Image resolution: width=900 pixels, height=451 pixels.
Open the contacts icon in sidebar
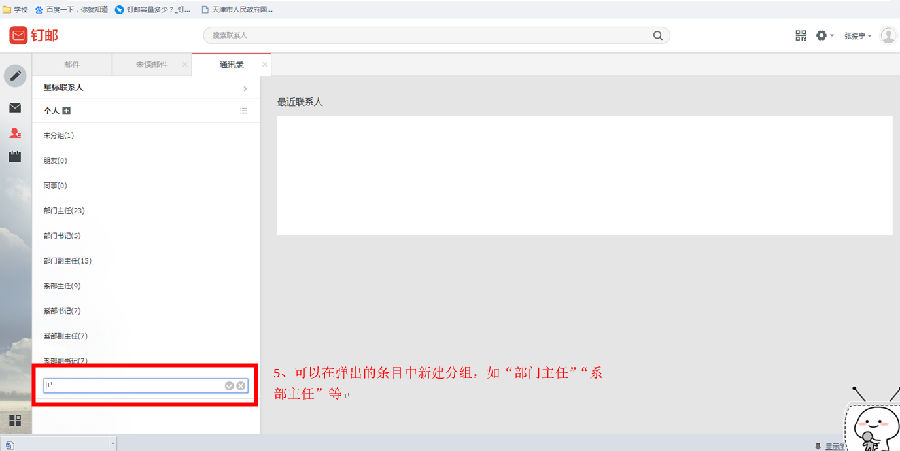[x=15, y=132]
